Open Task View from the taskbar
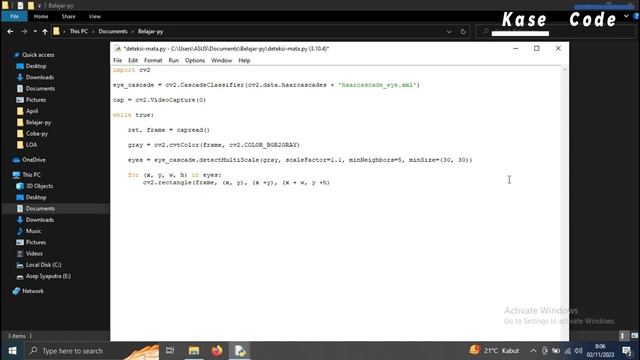 170,351
